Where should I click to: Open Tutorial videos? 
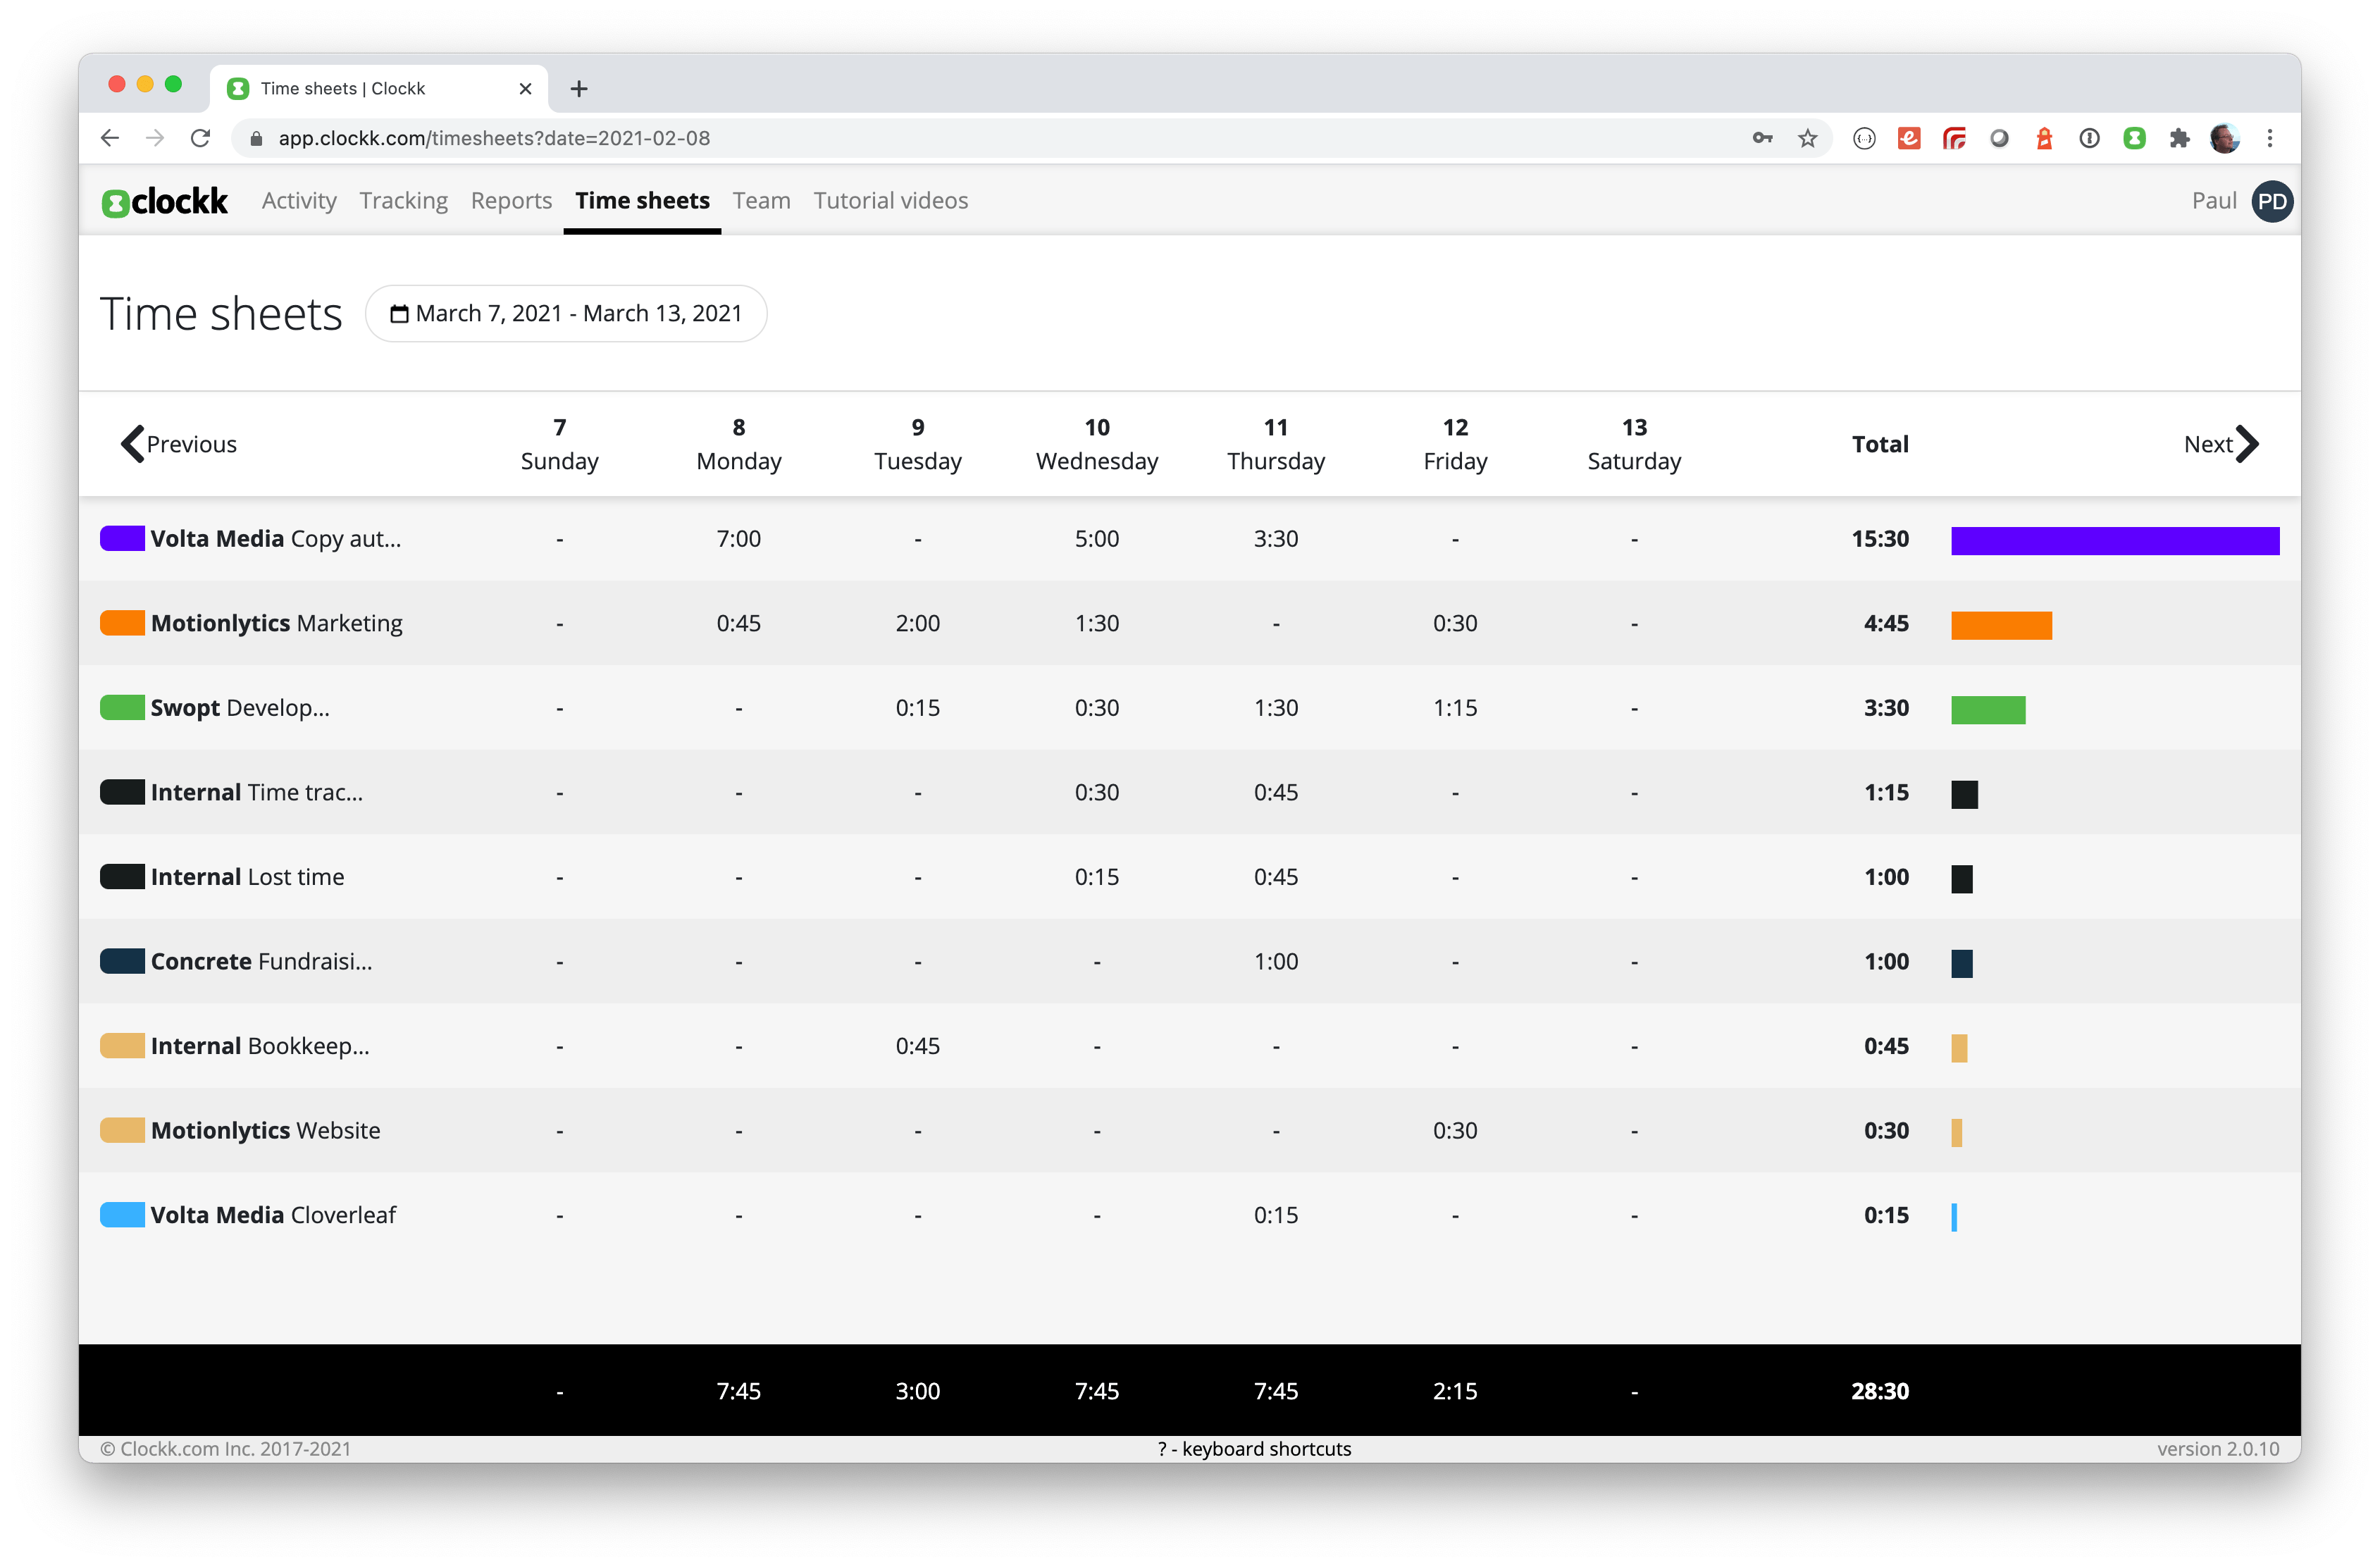click(x=890, y=201)
